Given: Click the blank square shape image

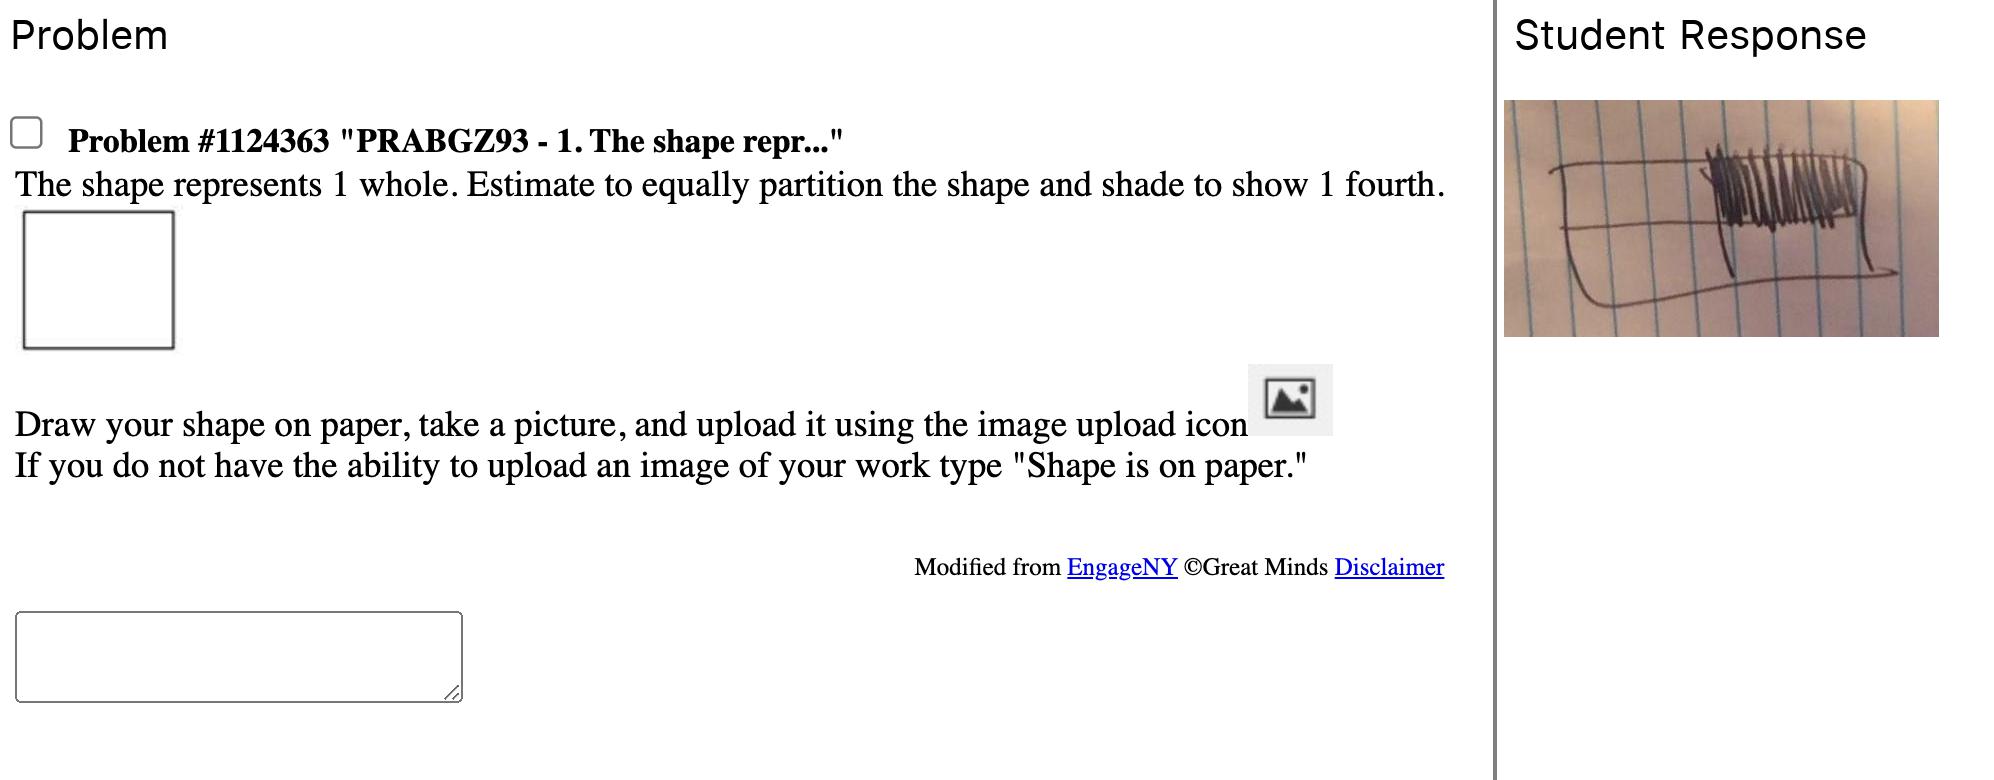Looking at the screenshot, I should click(98, 280).
